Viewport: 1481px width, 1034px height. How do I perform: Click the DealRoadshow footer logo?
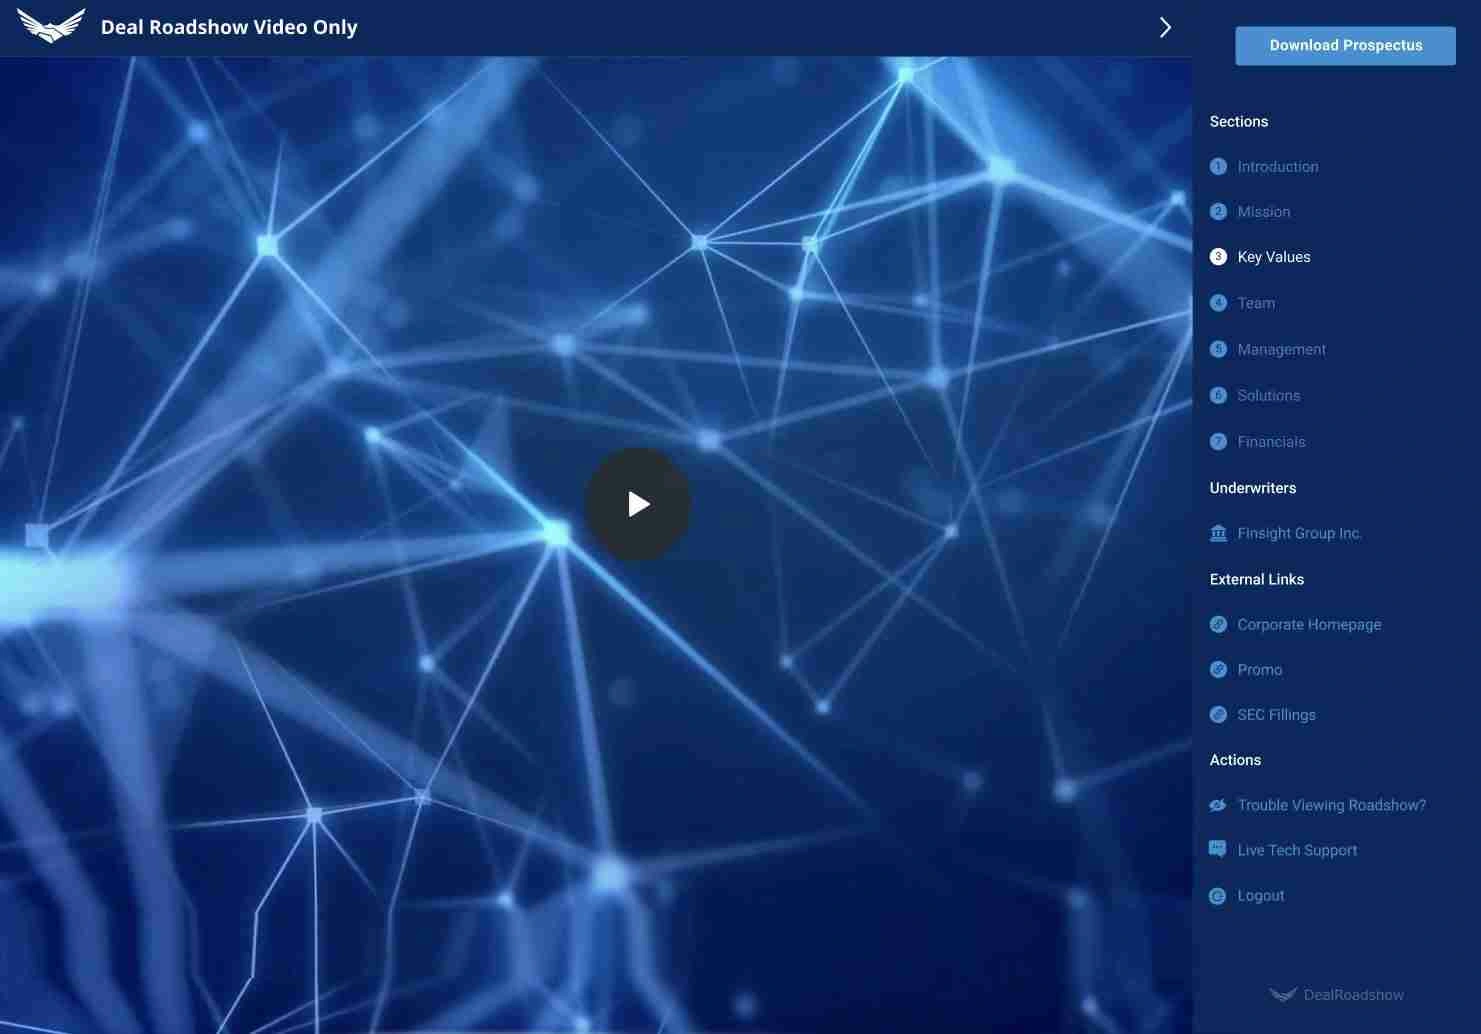click(x=1336, y=995)
